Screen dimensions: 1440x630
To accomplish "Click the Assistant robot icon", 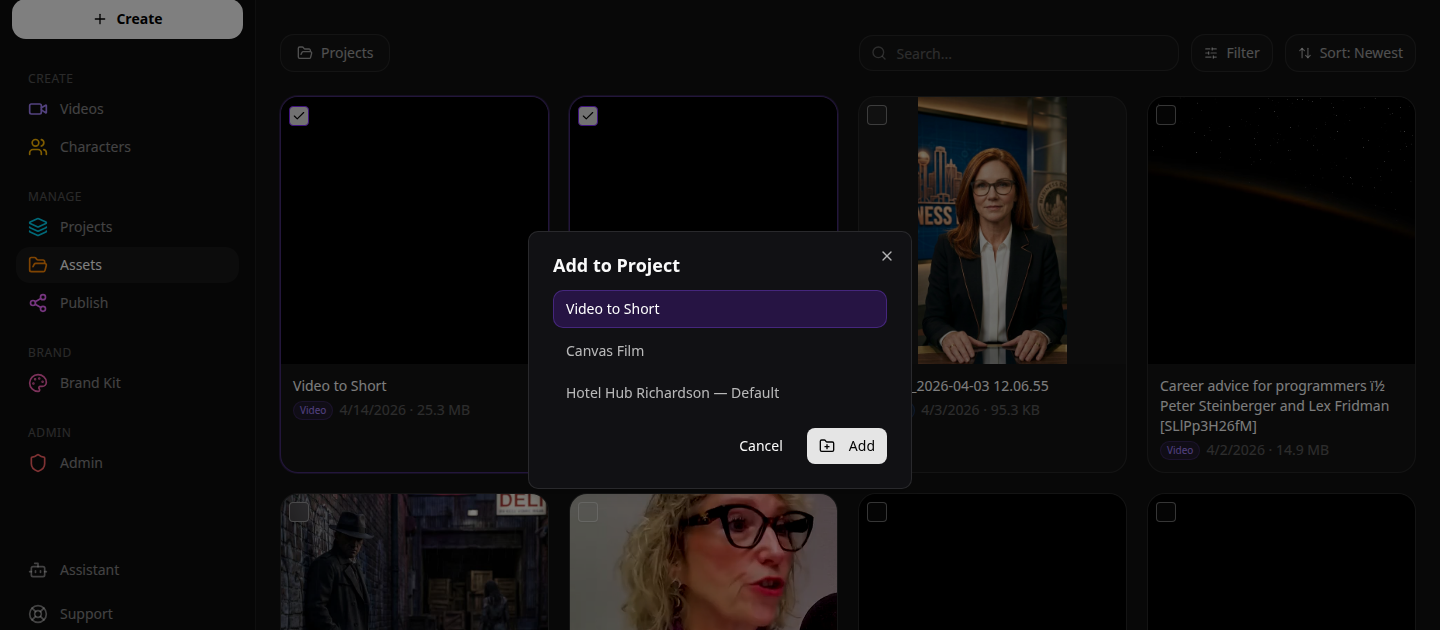I will pos(38,570).
